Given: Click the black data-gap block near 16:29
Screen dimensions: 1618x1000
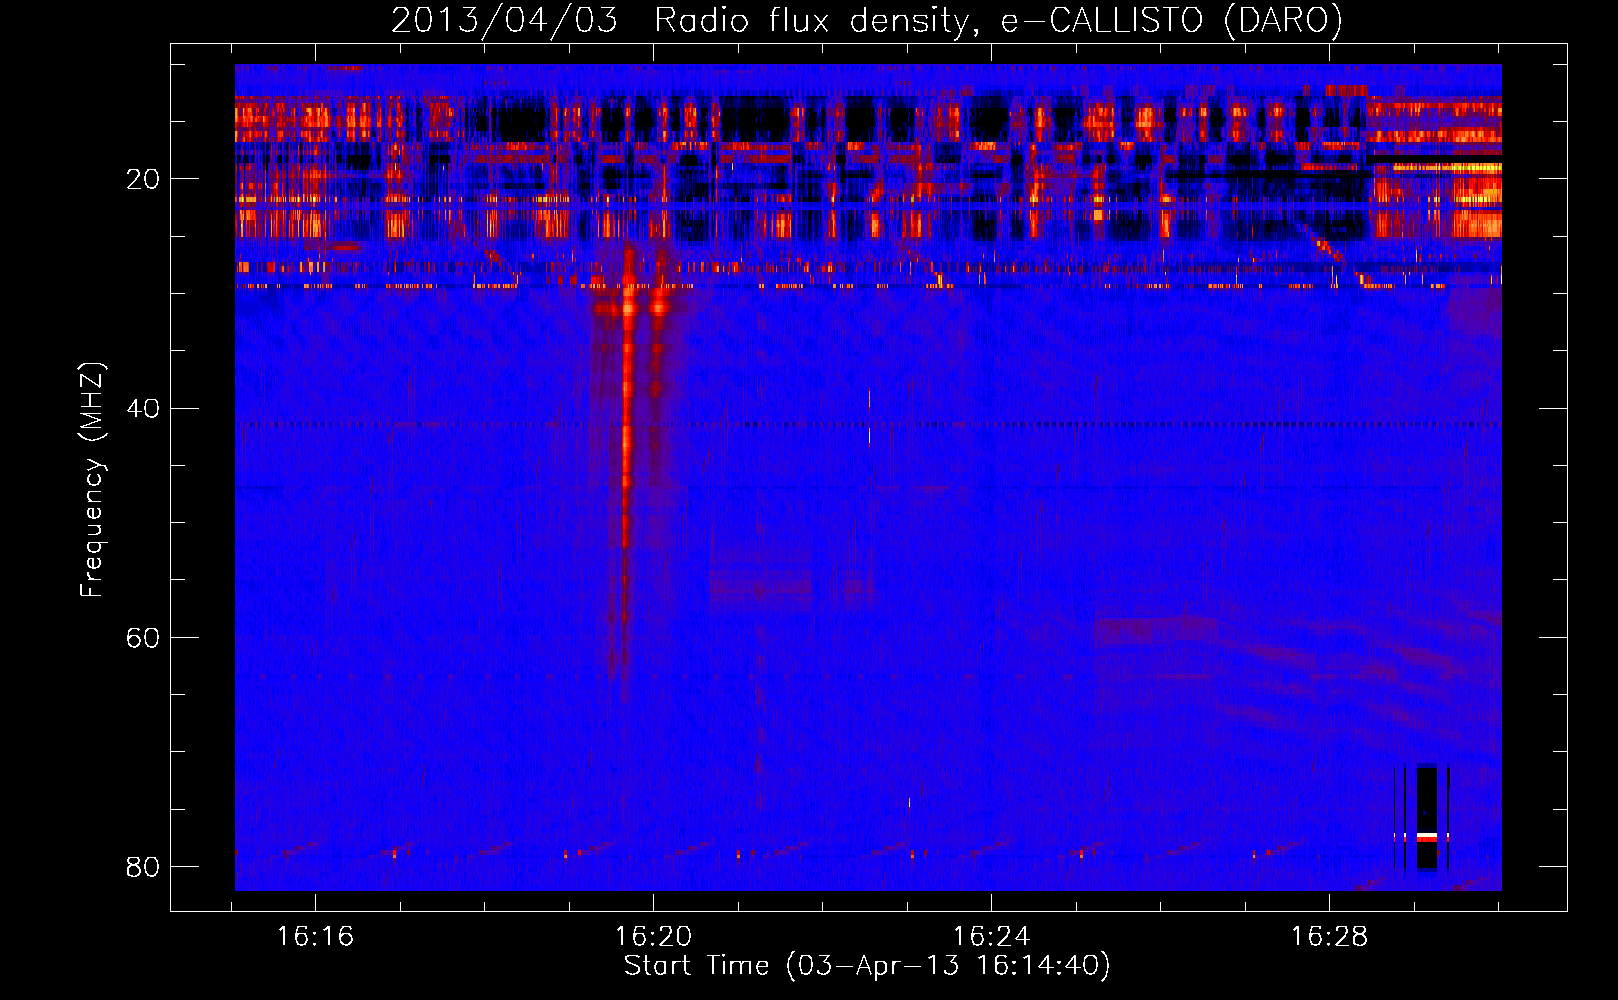Looking at the screenshot, I should coord(1427,817).
